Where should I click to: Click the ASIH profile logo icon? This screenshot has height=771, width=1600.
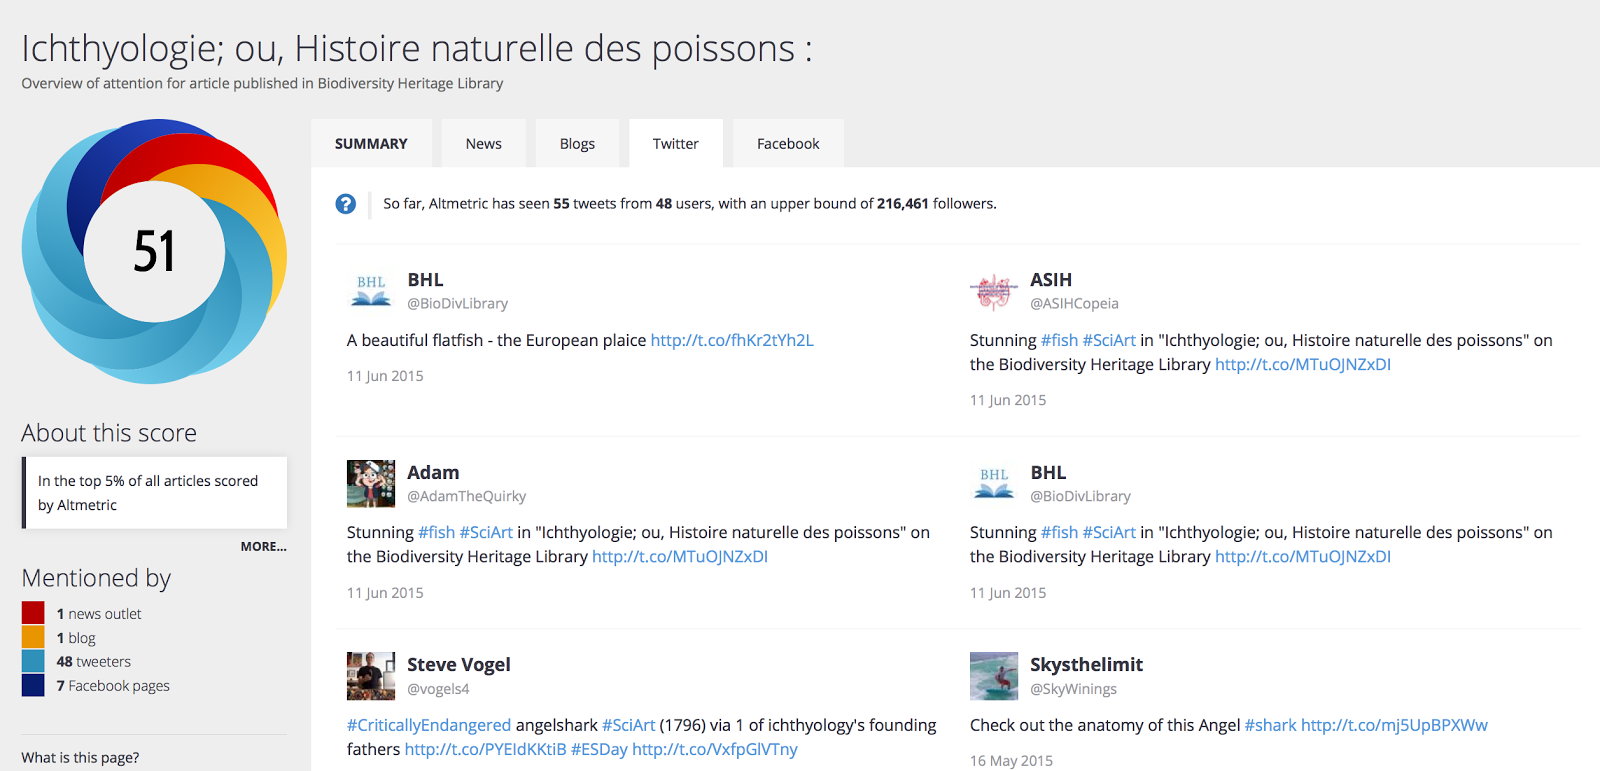click(x=993, y=291)
